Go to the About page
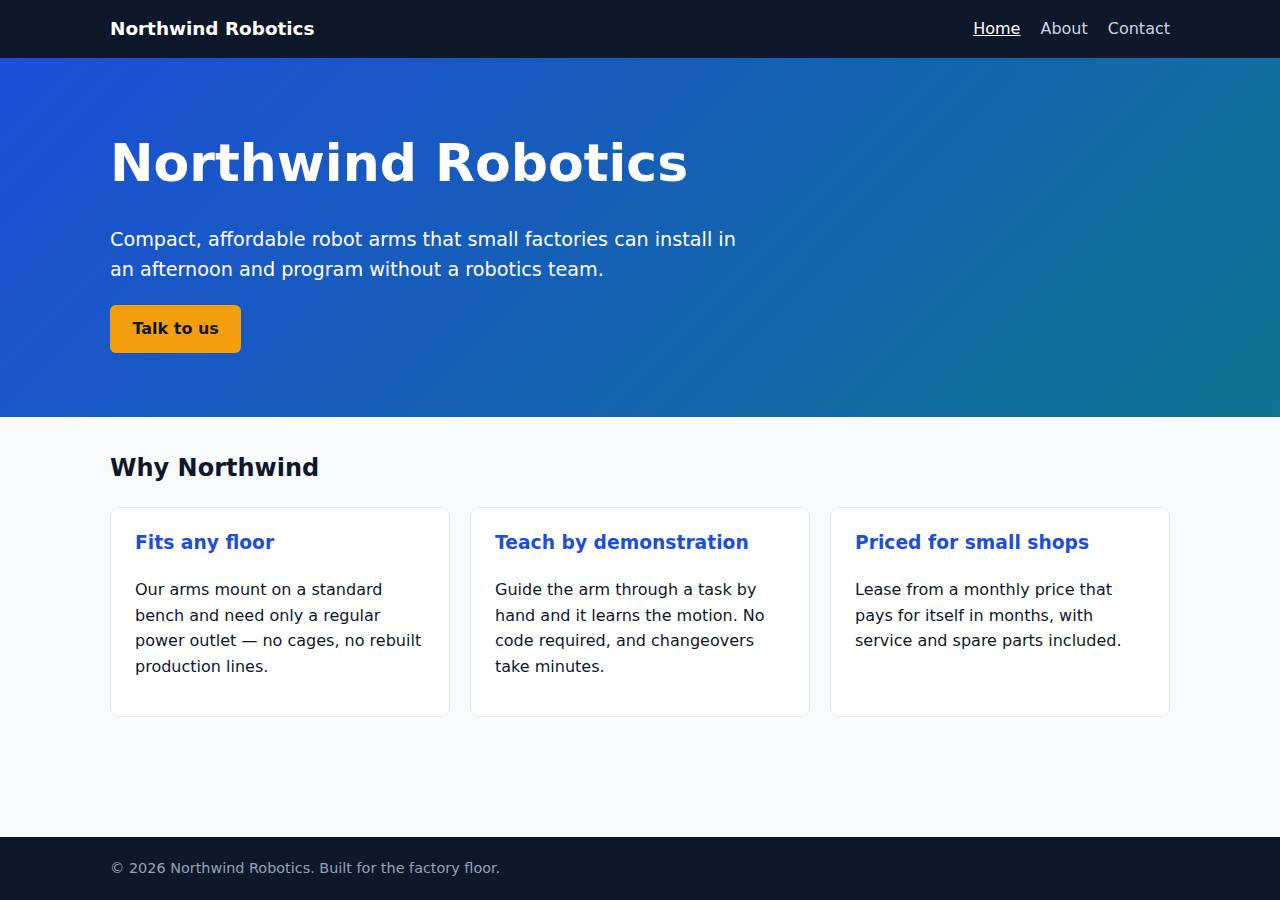This screenshot has height=900, width=1280. (1063, 29)
